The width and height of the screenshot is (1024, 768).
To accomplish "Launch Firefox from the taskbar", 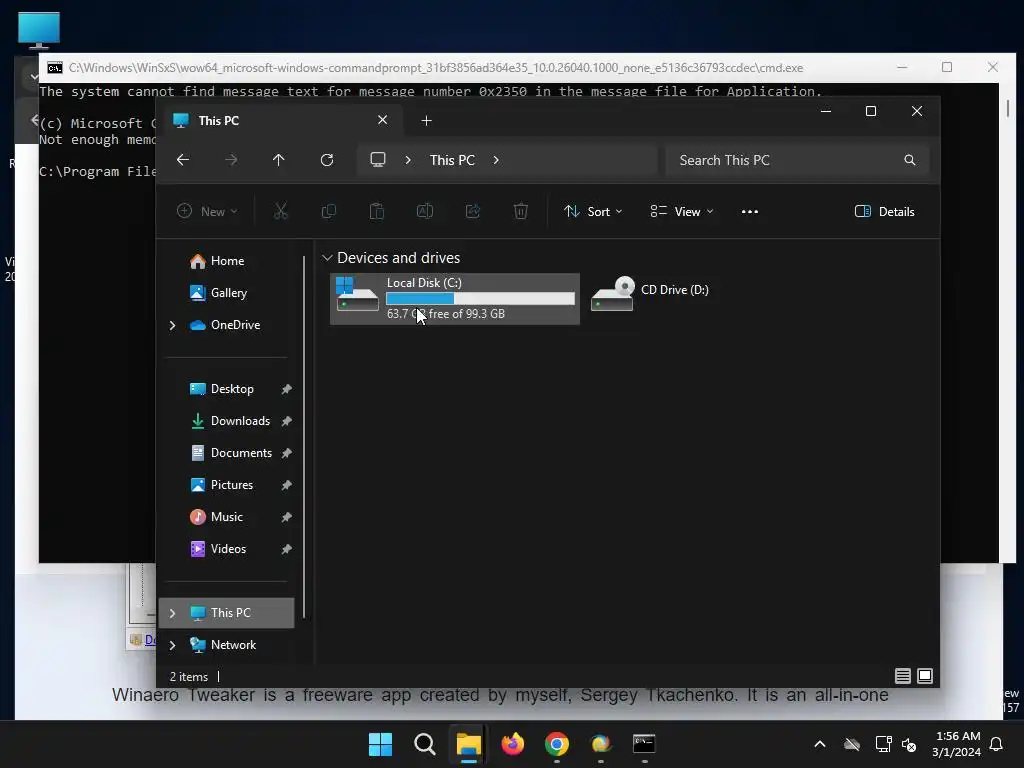I will click(513, 744).
